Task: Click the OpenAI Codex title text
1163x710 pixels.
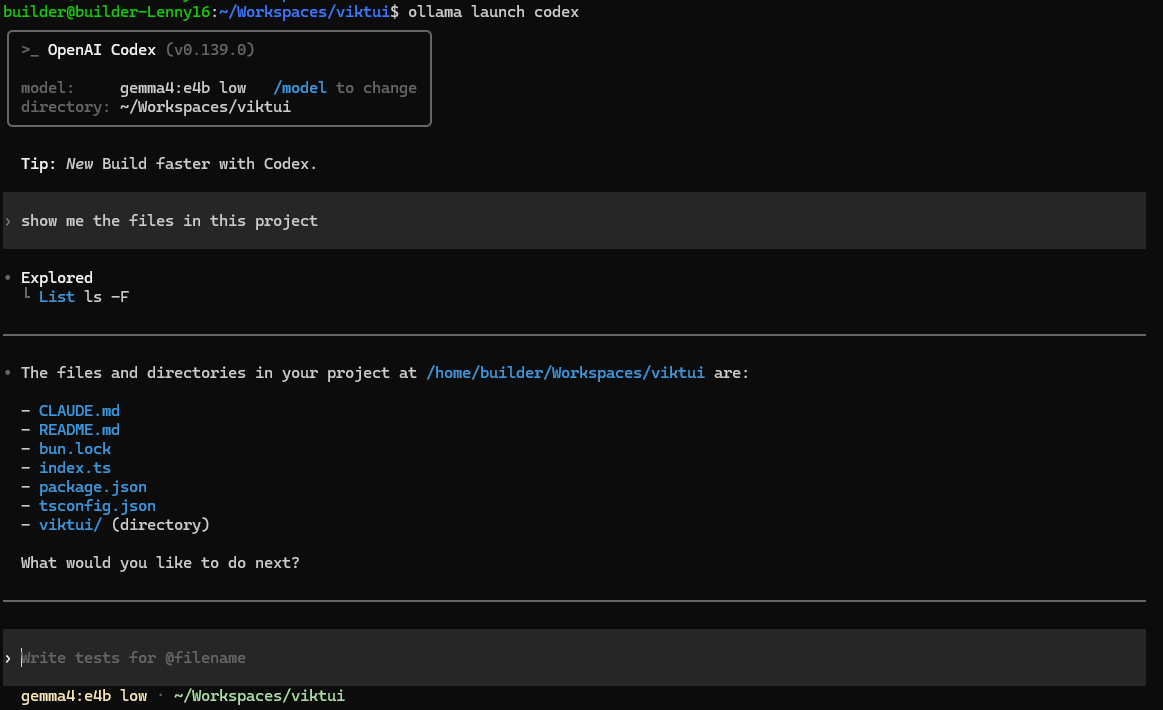Action: click(102, 50)
